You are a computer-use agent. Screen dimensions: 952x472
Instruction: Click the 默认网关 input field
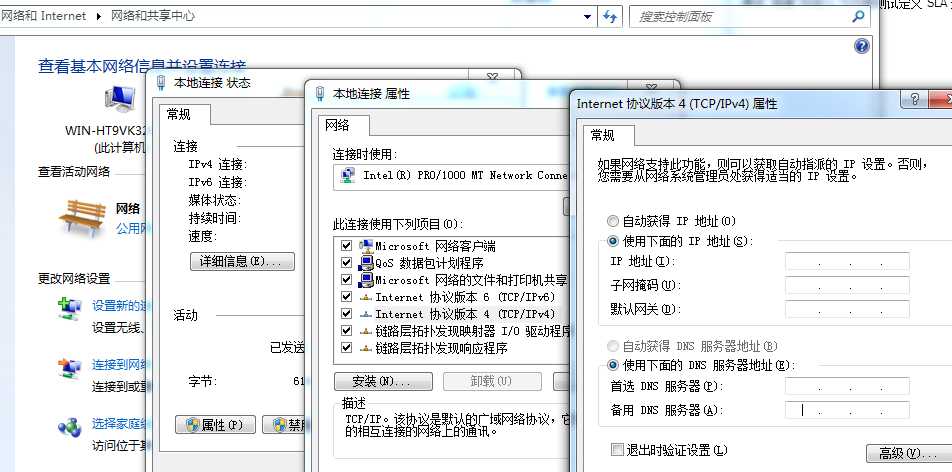tap(847, 309)
